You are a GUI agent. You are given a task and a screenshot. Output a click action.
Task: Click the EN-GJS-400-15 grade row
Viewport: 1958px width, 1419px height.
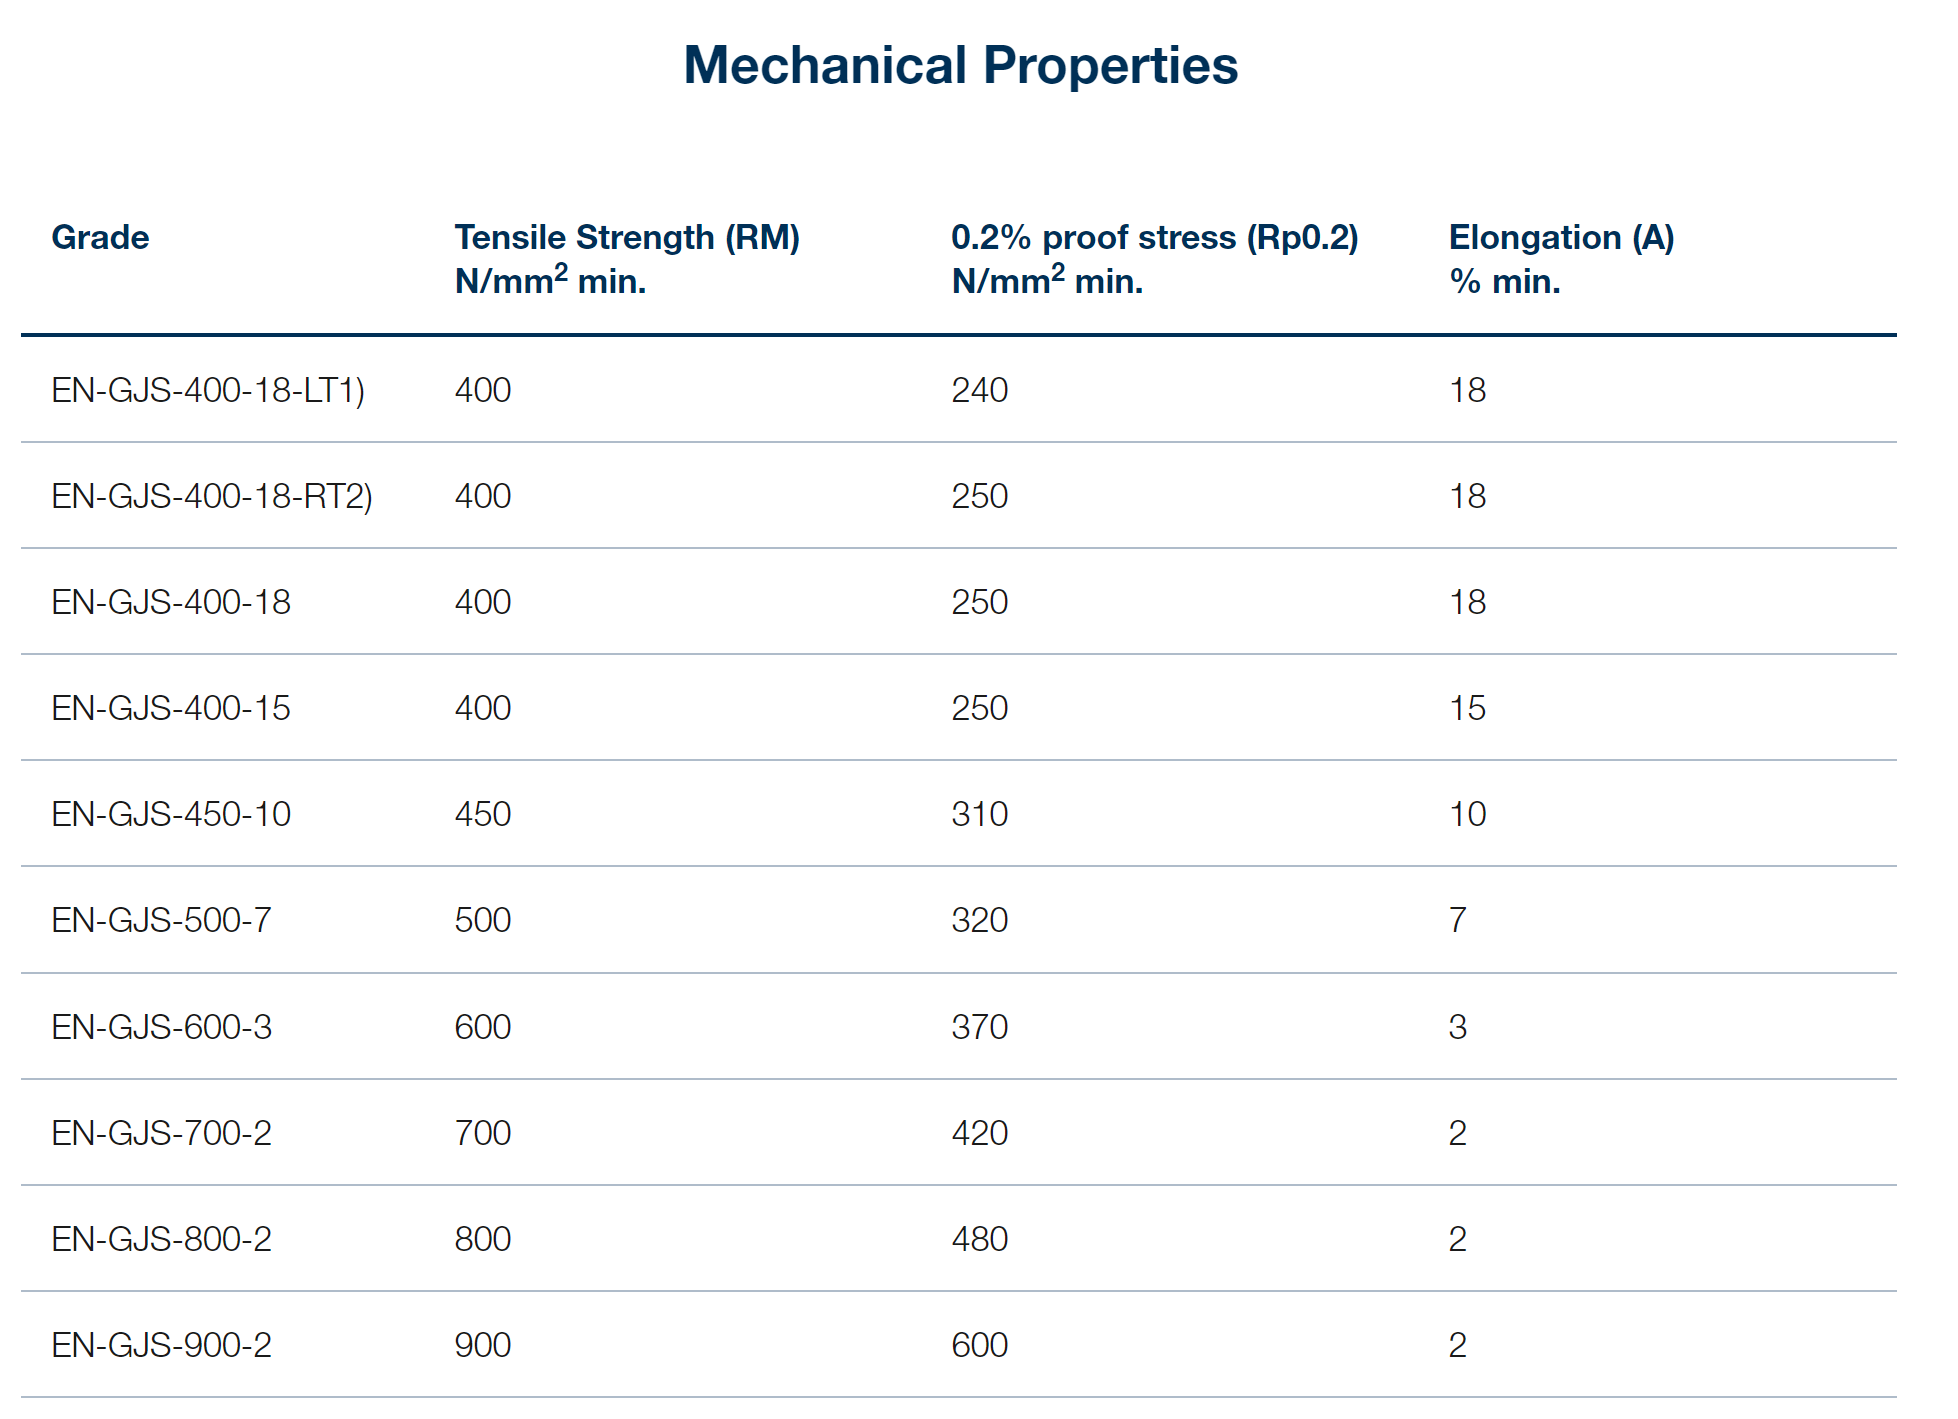click(x=959, y=708)
